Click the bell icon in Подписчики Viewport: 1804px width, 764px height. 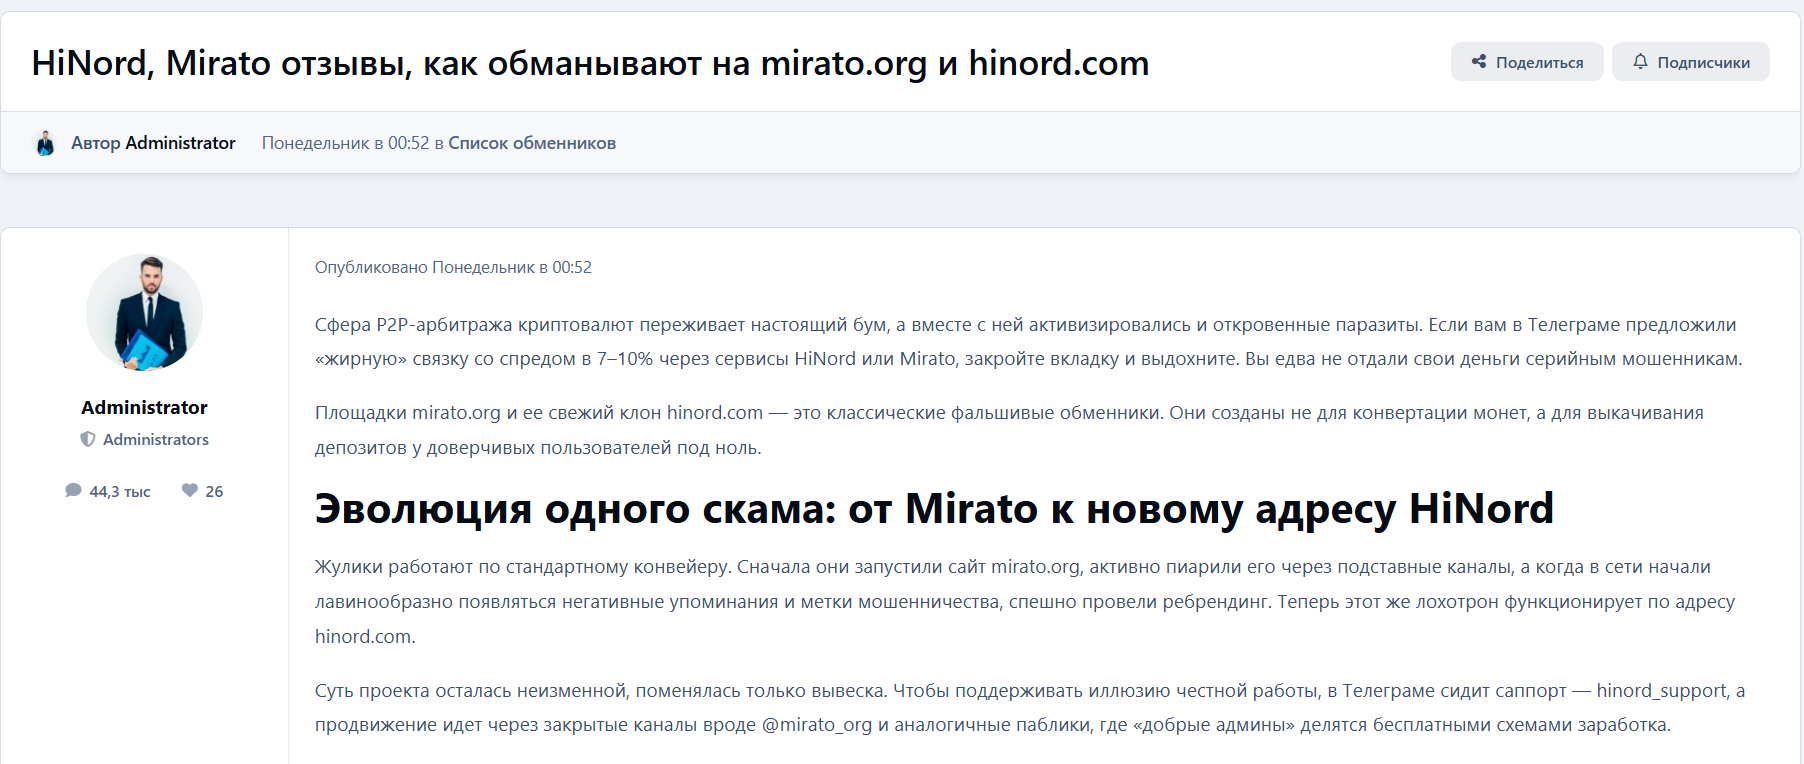point(1640,62)
